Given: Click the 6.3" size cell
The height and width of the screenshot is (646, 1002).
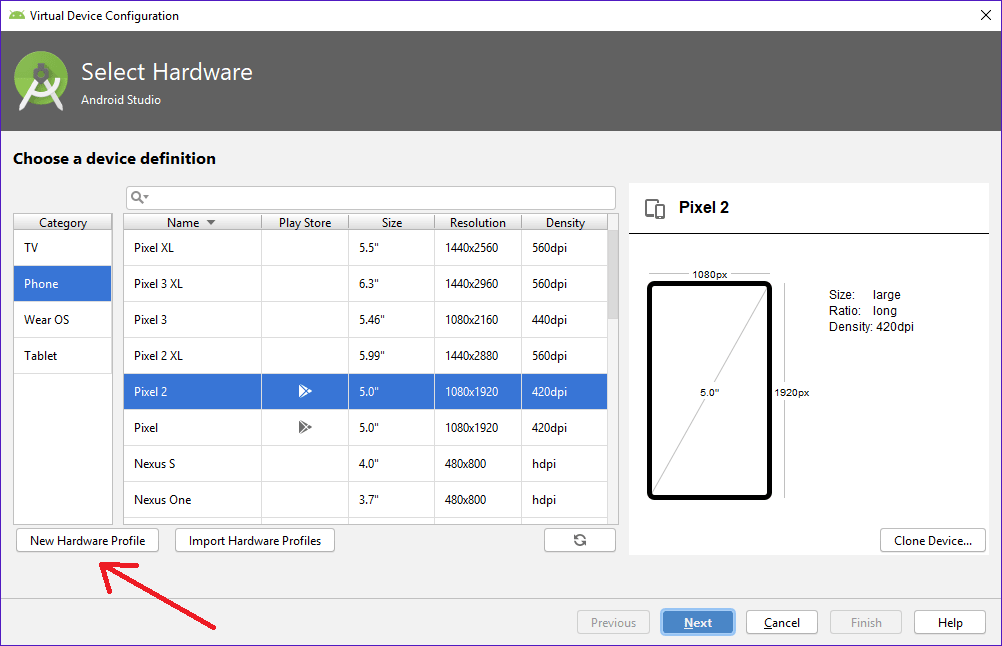Looking at the screenshot, I should point(392,284).
